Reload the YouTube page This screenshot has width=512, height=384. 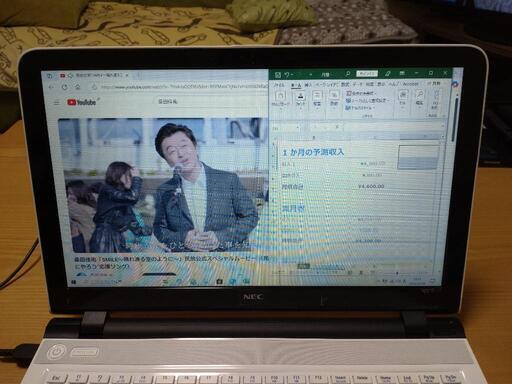pyautogui.click(x=65, y=87)
